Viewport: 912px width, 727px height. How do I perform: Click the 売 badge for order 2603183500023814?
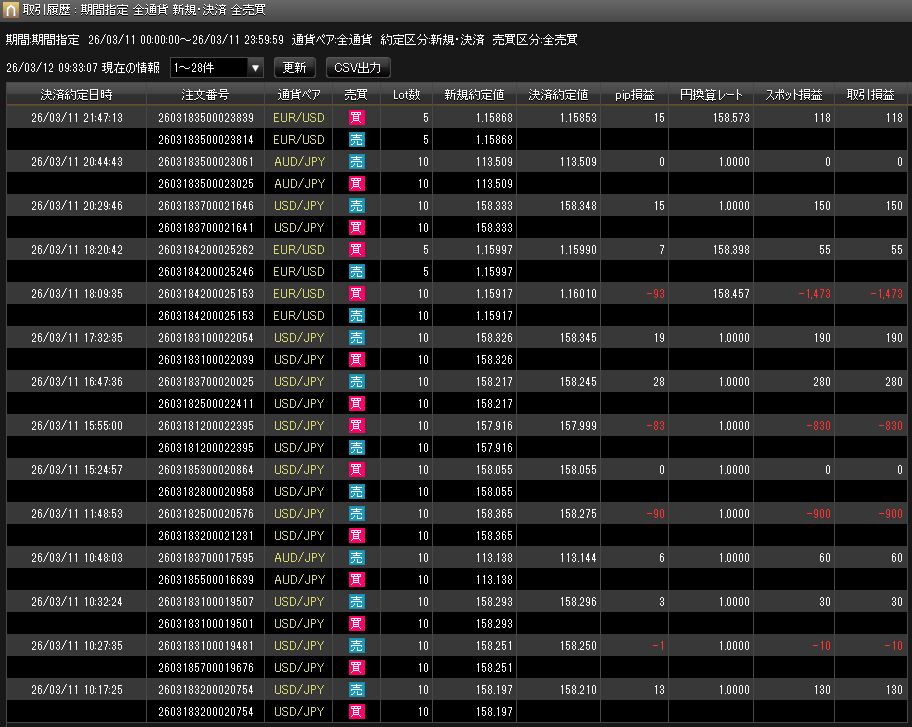click(x=356, y=140)
